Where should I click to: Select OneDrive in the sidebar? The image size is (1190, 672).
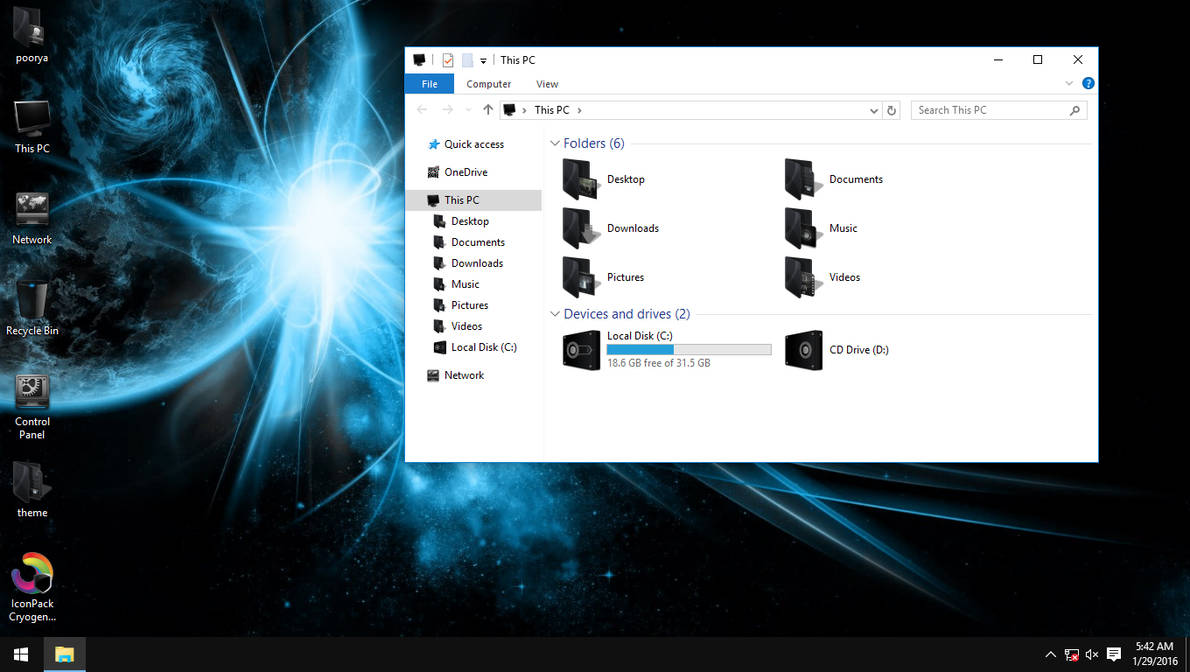click(466, 172)
